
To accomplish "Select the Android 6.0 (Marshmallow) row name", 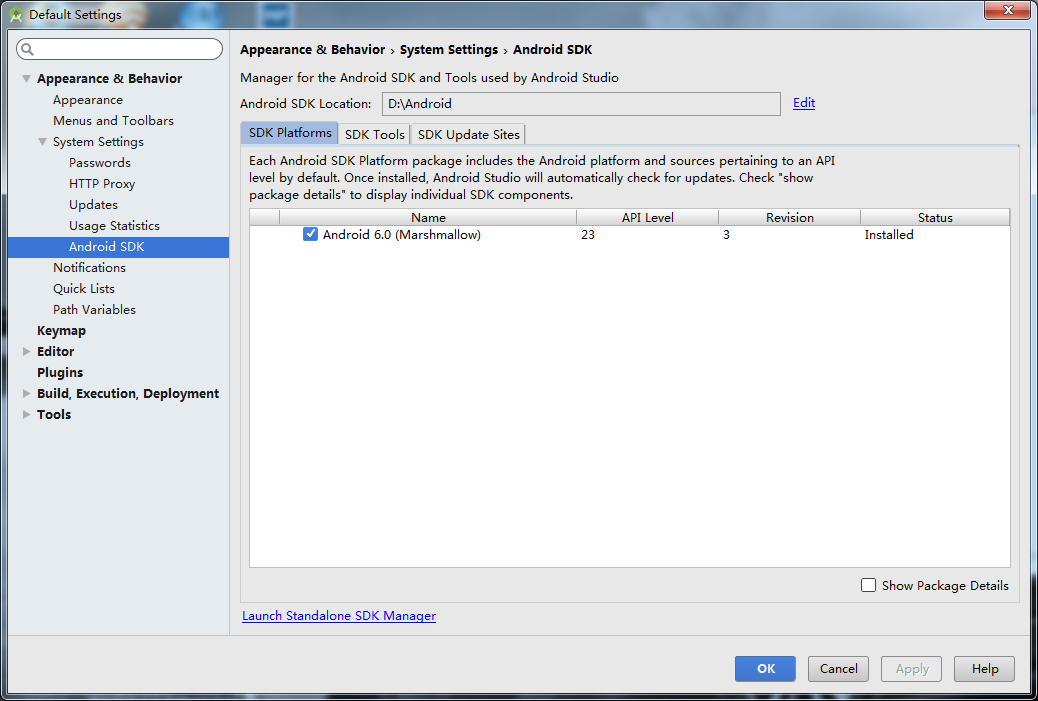I will tap(402, 234).
